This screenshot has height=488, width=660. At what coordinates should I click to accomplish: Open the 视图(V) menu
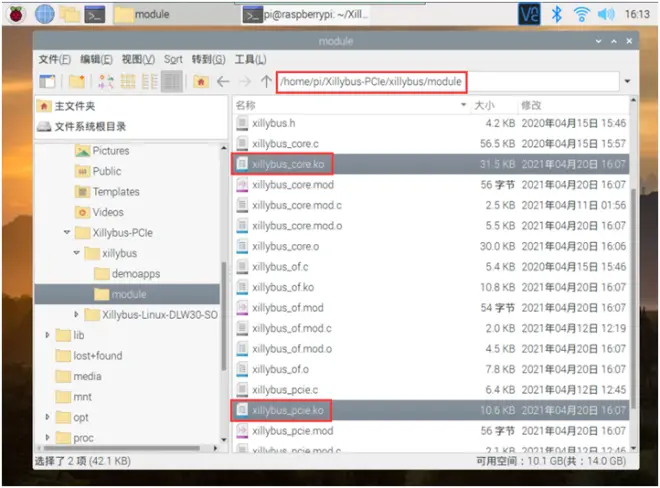click(x=138, y=59)
